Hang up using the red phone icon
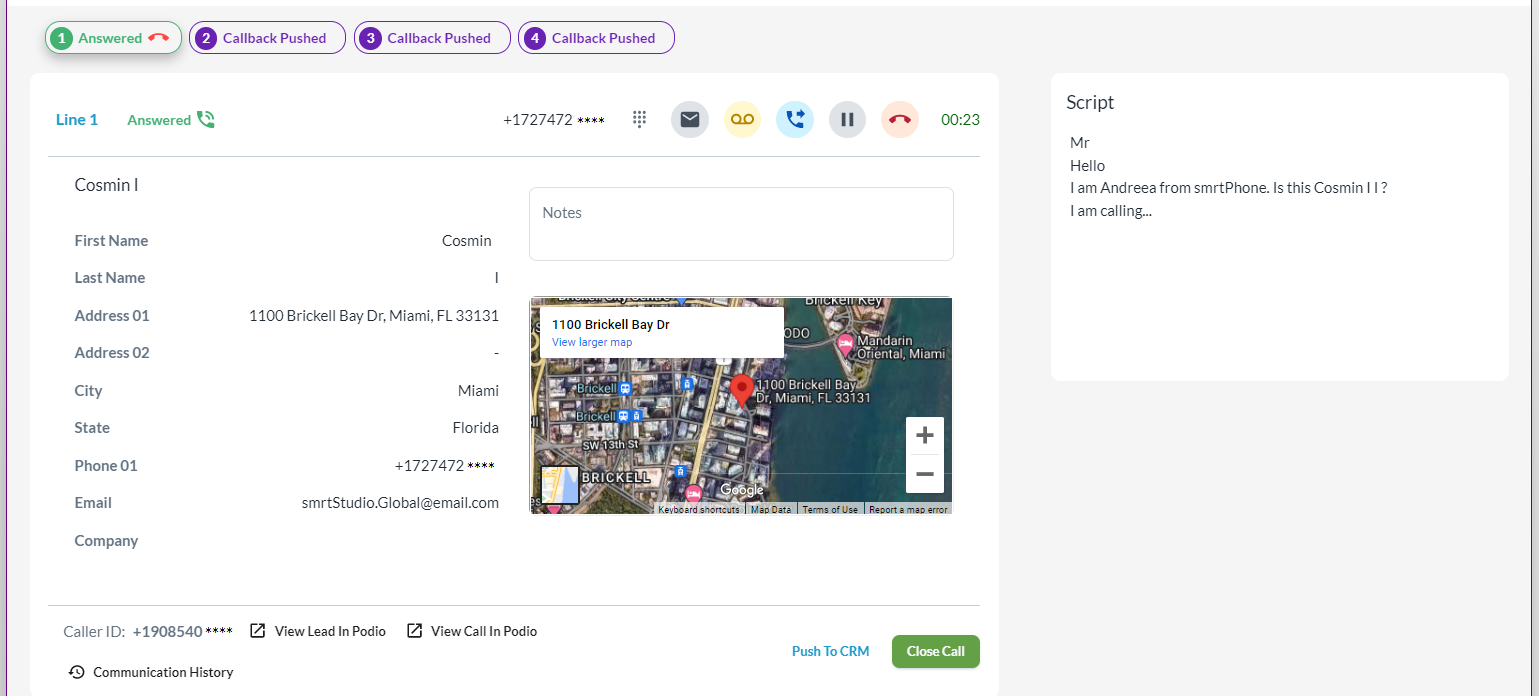 pos(900,120)
